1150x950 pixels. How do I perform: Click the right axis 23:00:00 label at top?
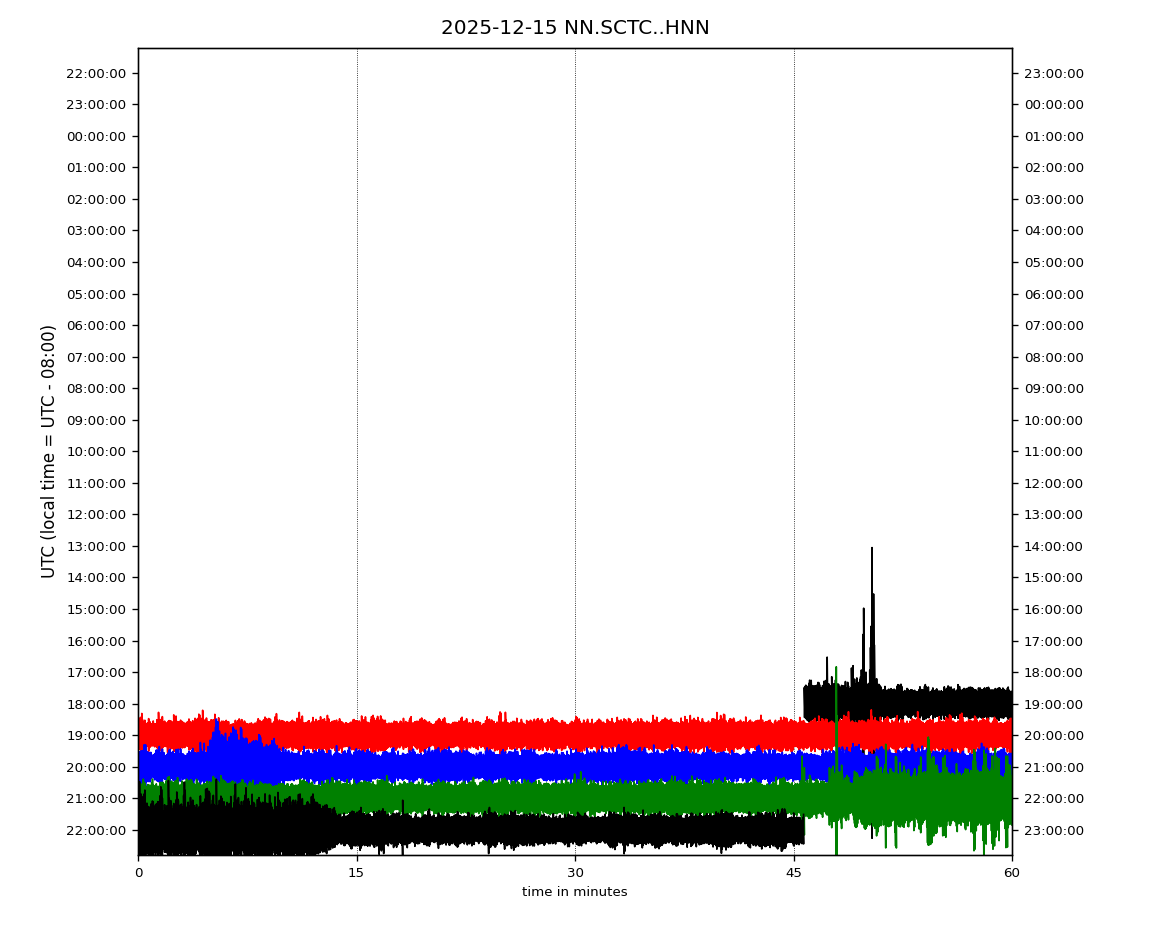click(1053, 73)
